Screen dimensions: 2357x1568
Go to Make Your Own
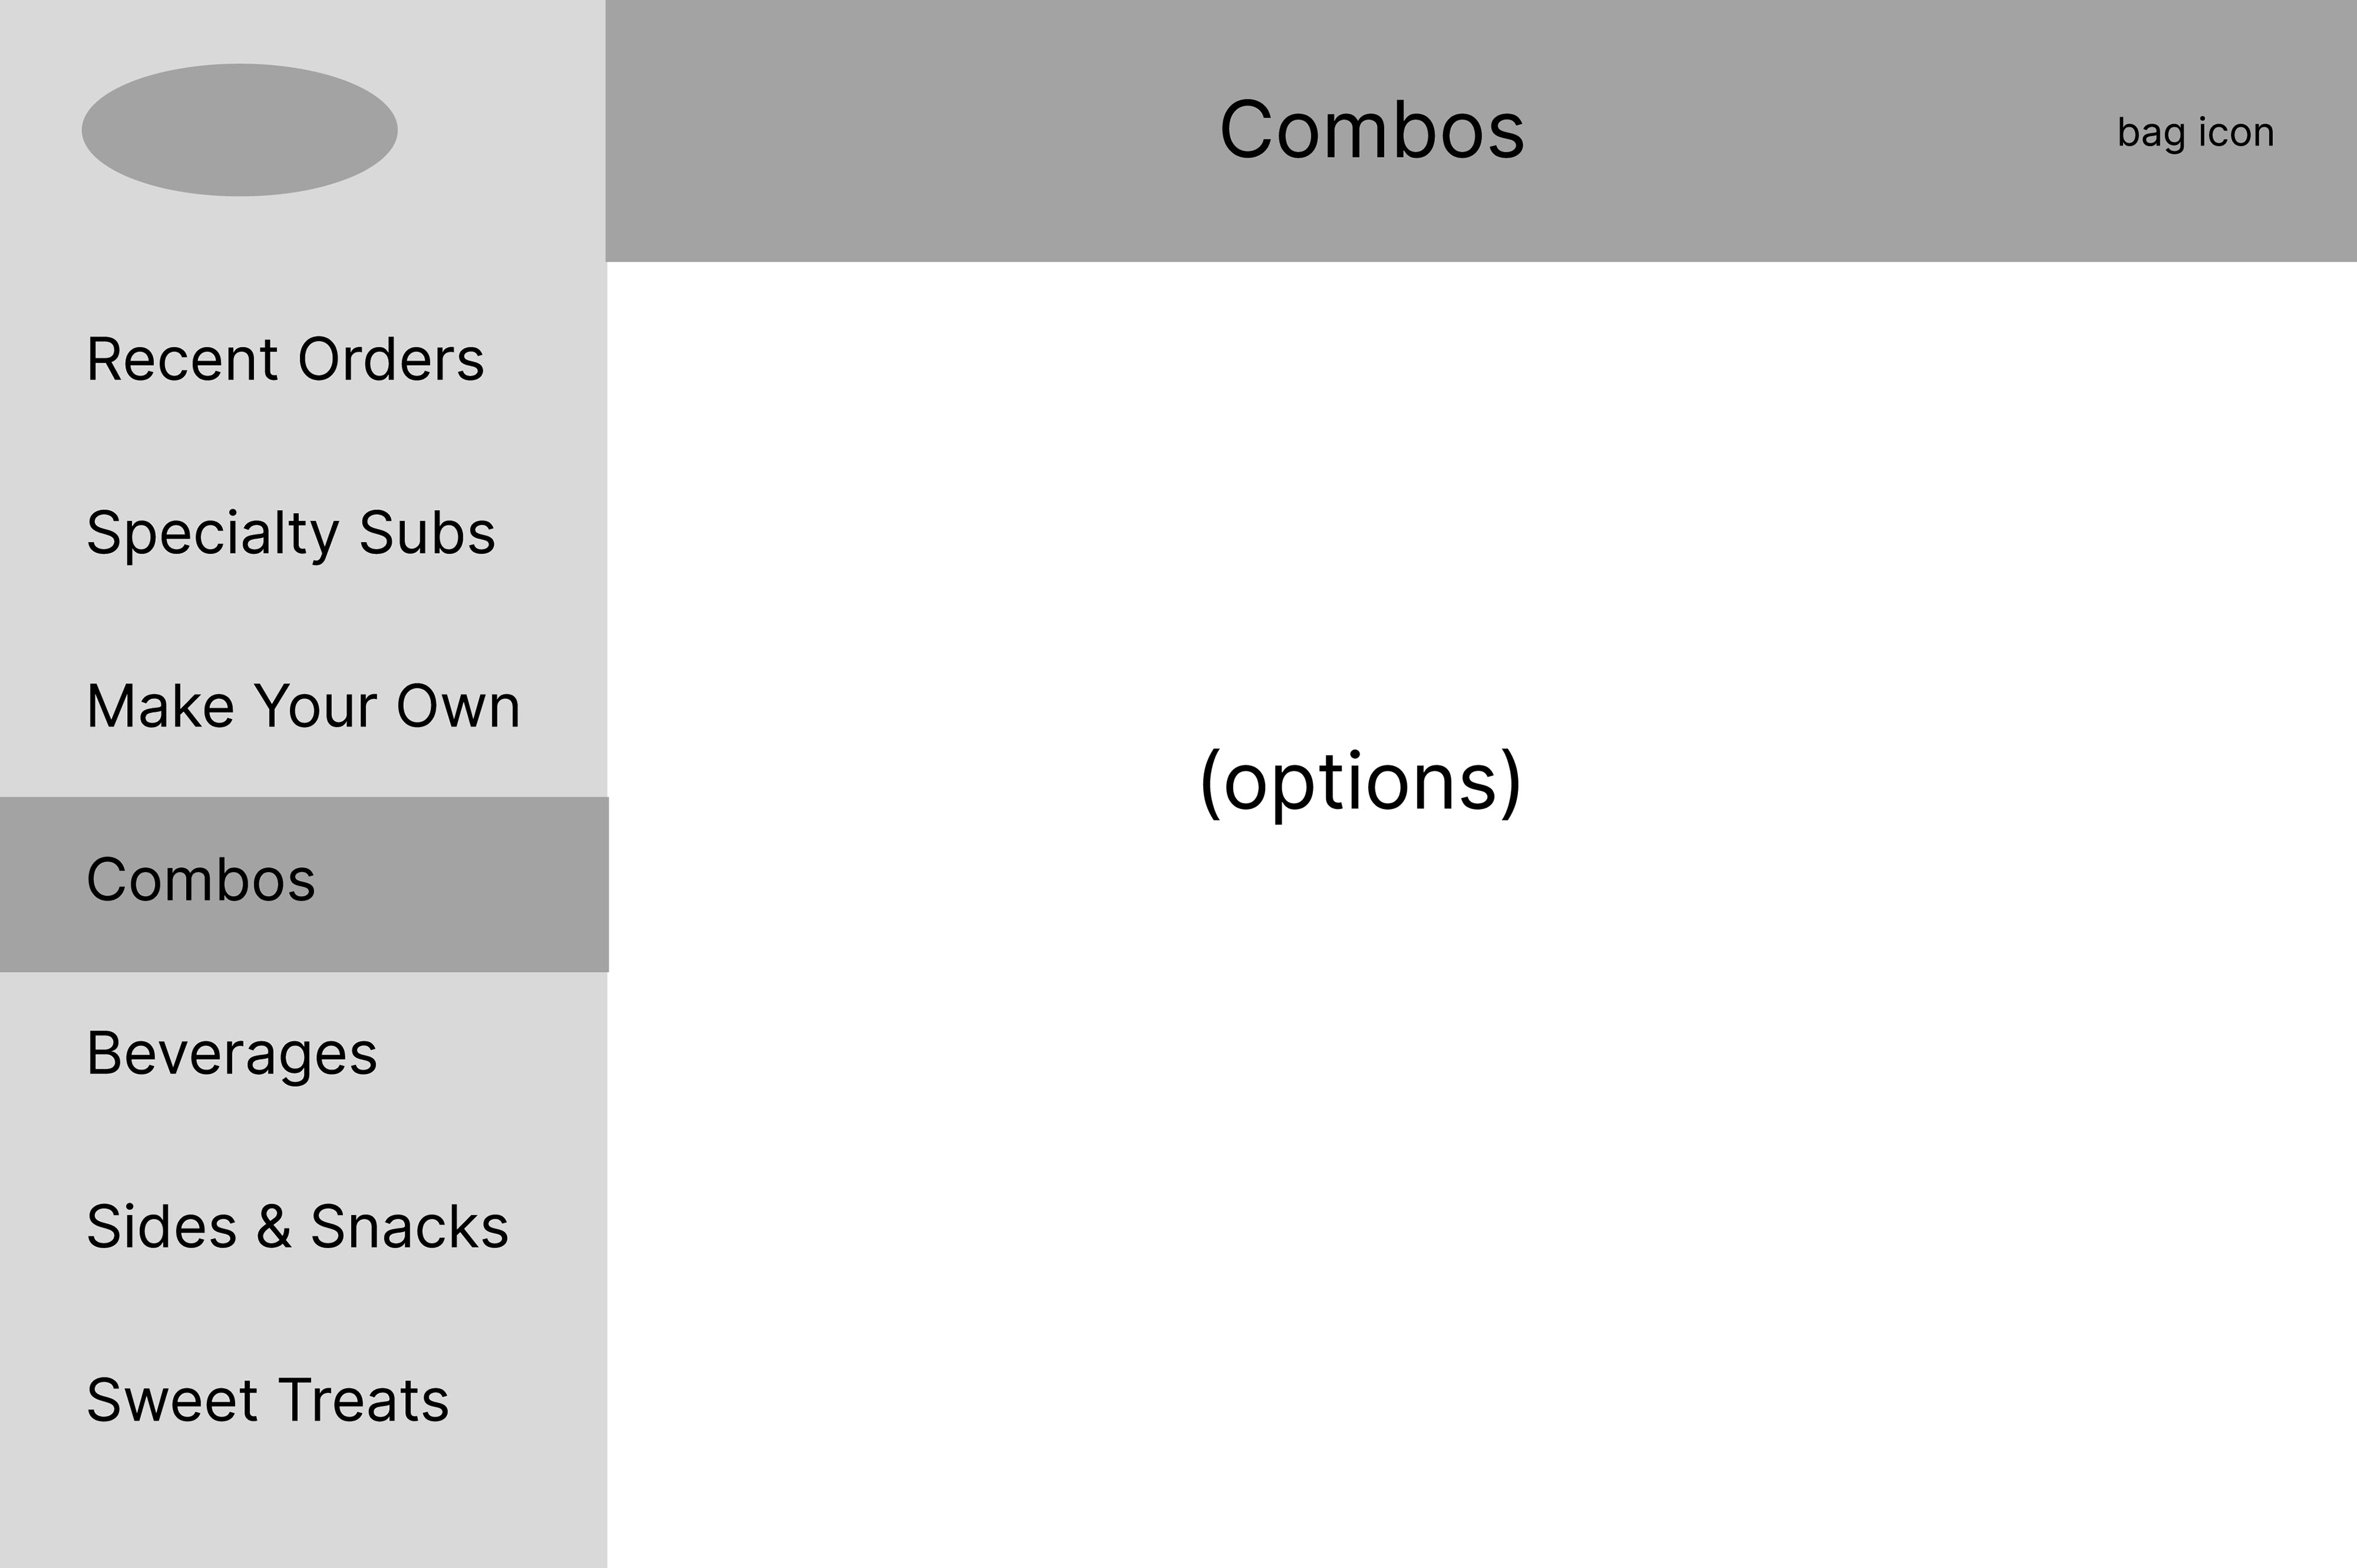point(303,706)
